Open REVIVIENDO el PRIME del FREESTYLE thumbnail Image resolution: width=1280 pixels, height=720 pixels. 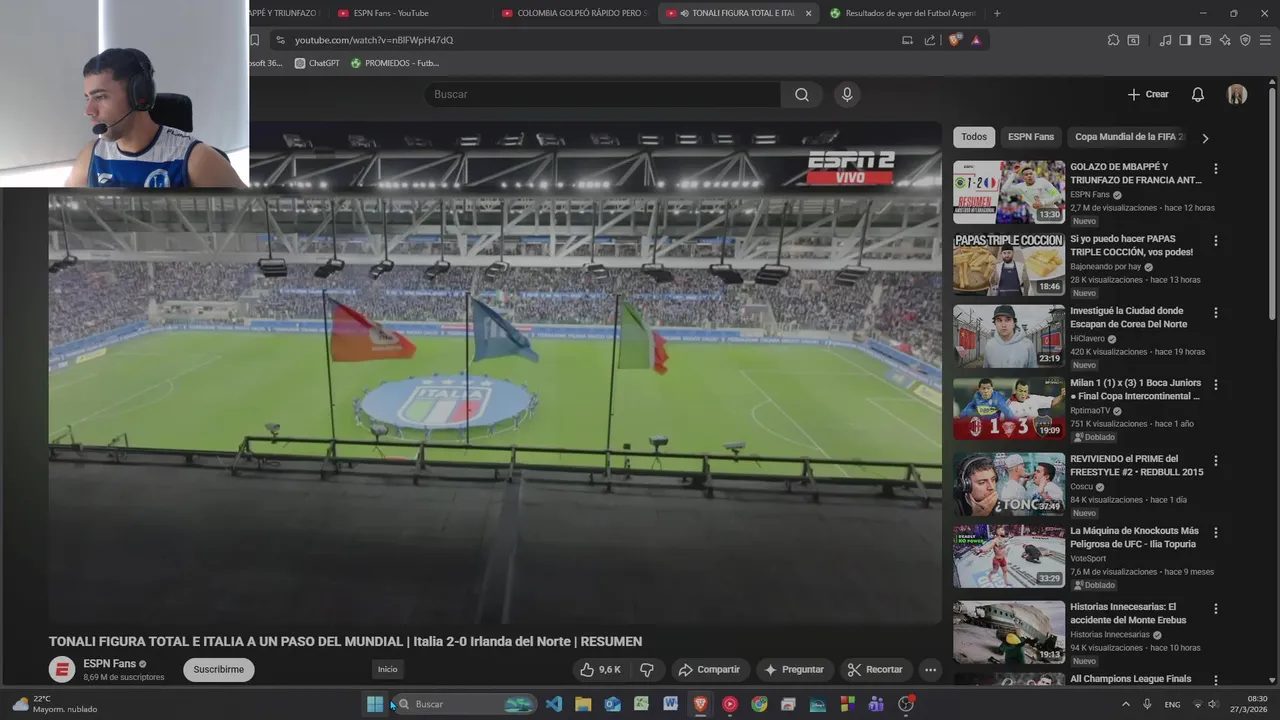(1009, 484)
